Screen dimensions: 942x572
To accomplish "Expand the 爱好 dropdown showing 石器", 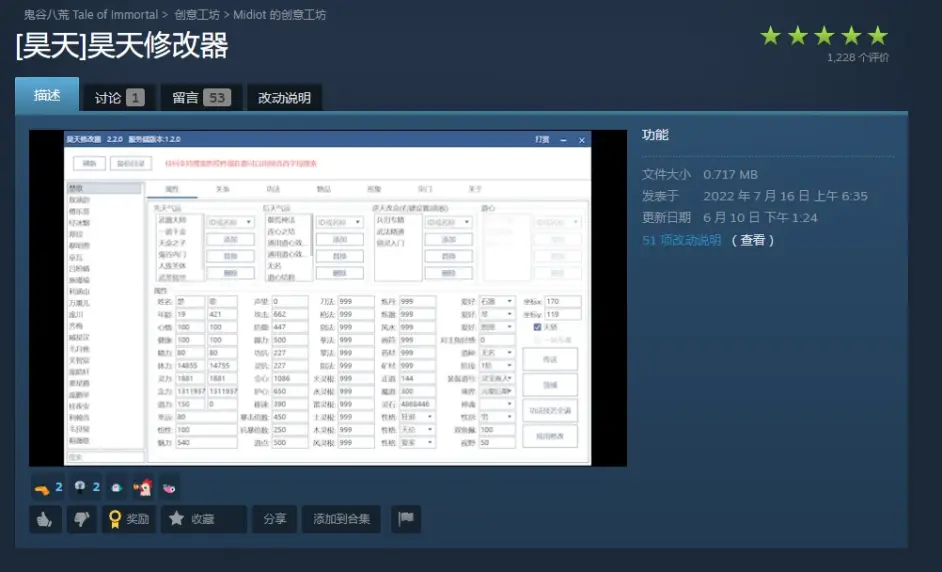I will pyautogui.click(x=494, y=301).
